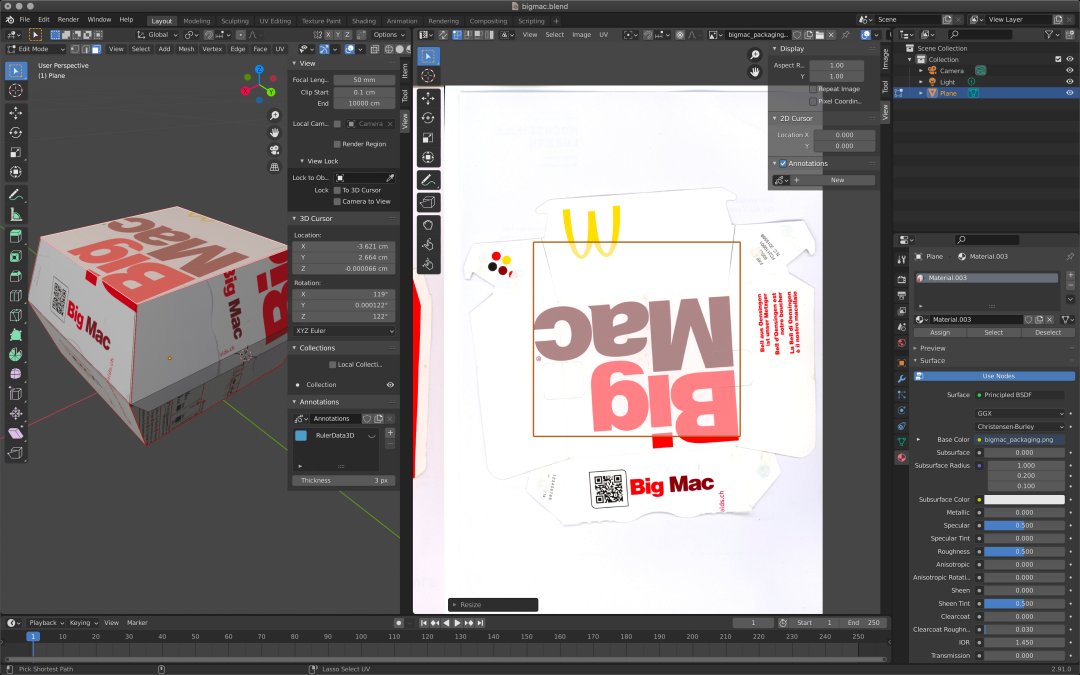Collapse the View Lock subpanel
The width and height of the screenshot is (1080, 675).
[302, 161]
